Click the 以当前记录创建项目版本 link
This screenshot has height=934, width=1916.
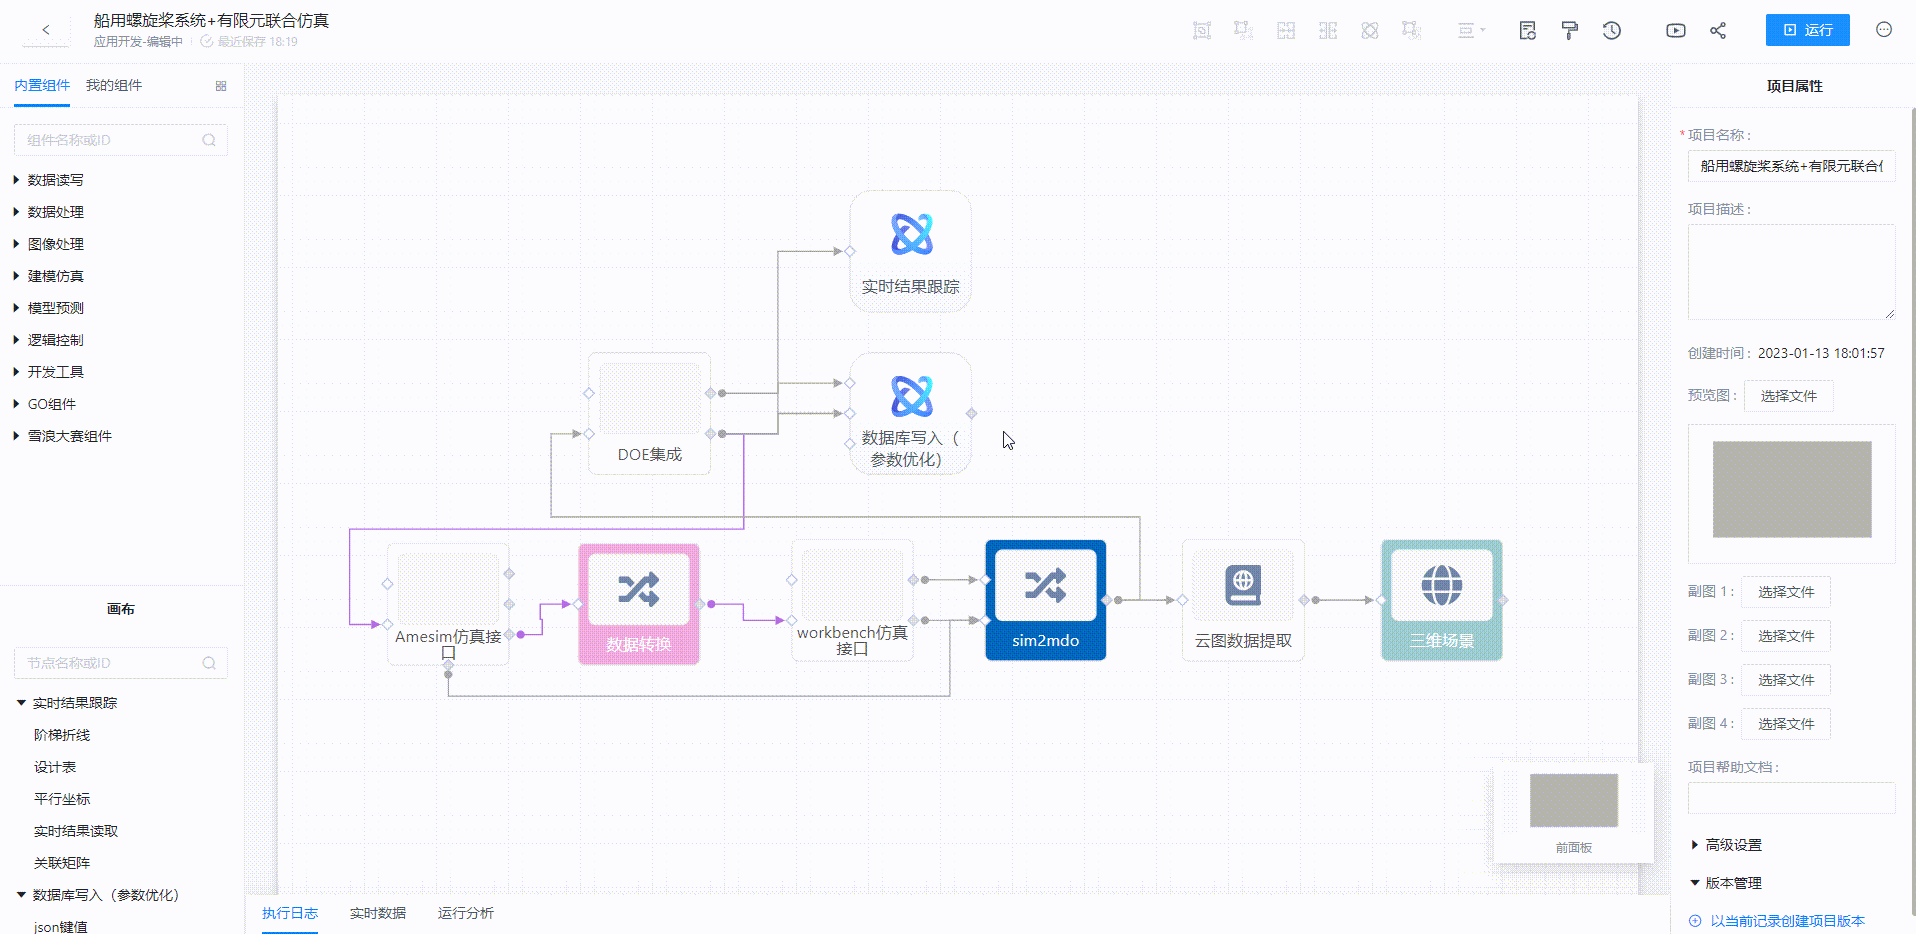[x=1786, y=921]
